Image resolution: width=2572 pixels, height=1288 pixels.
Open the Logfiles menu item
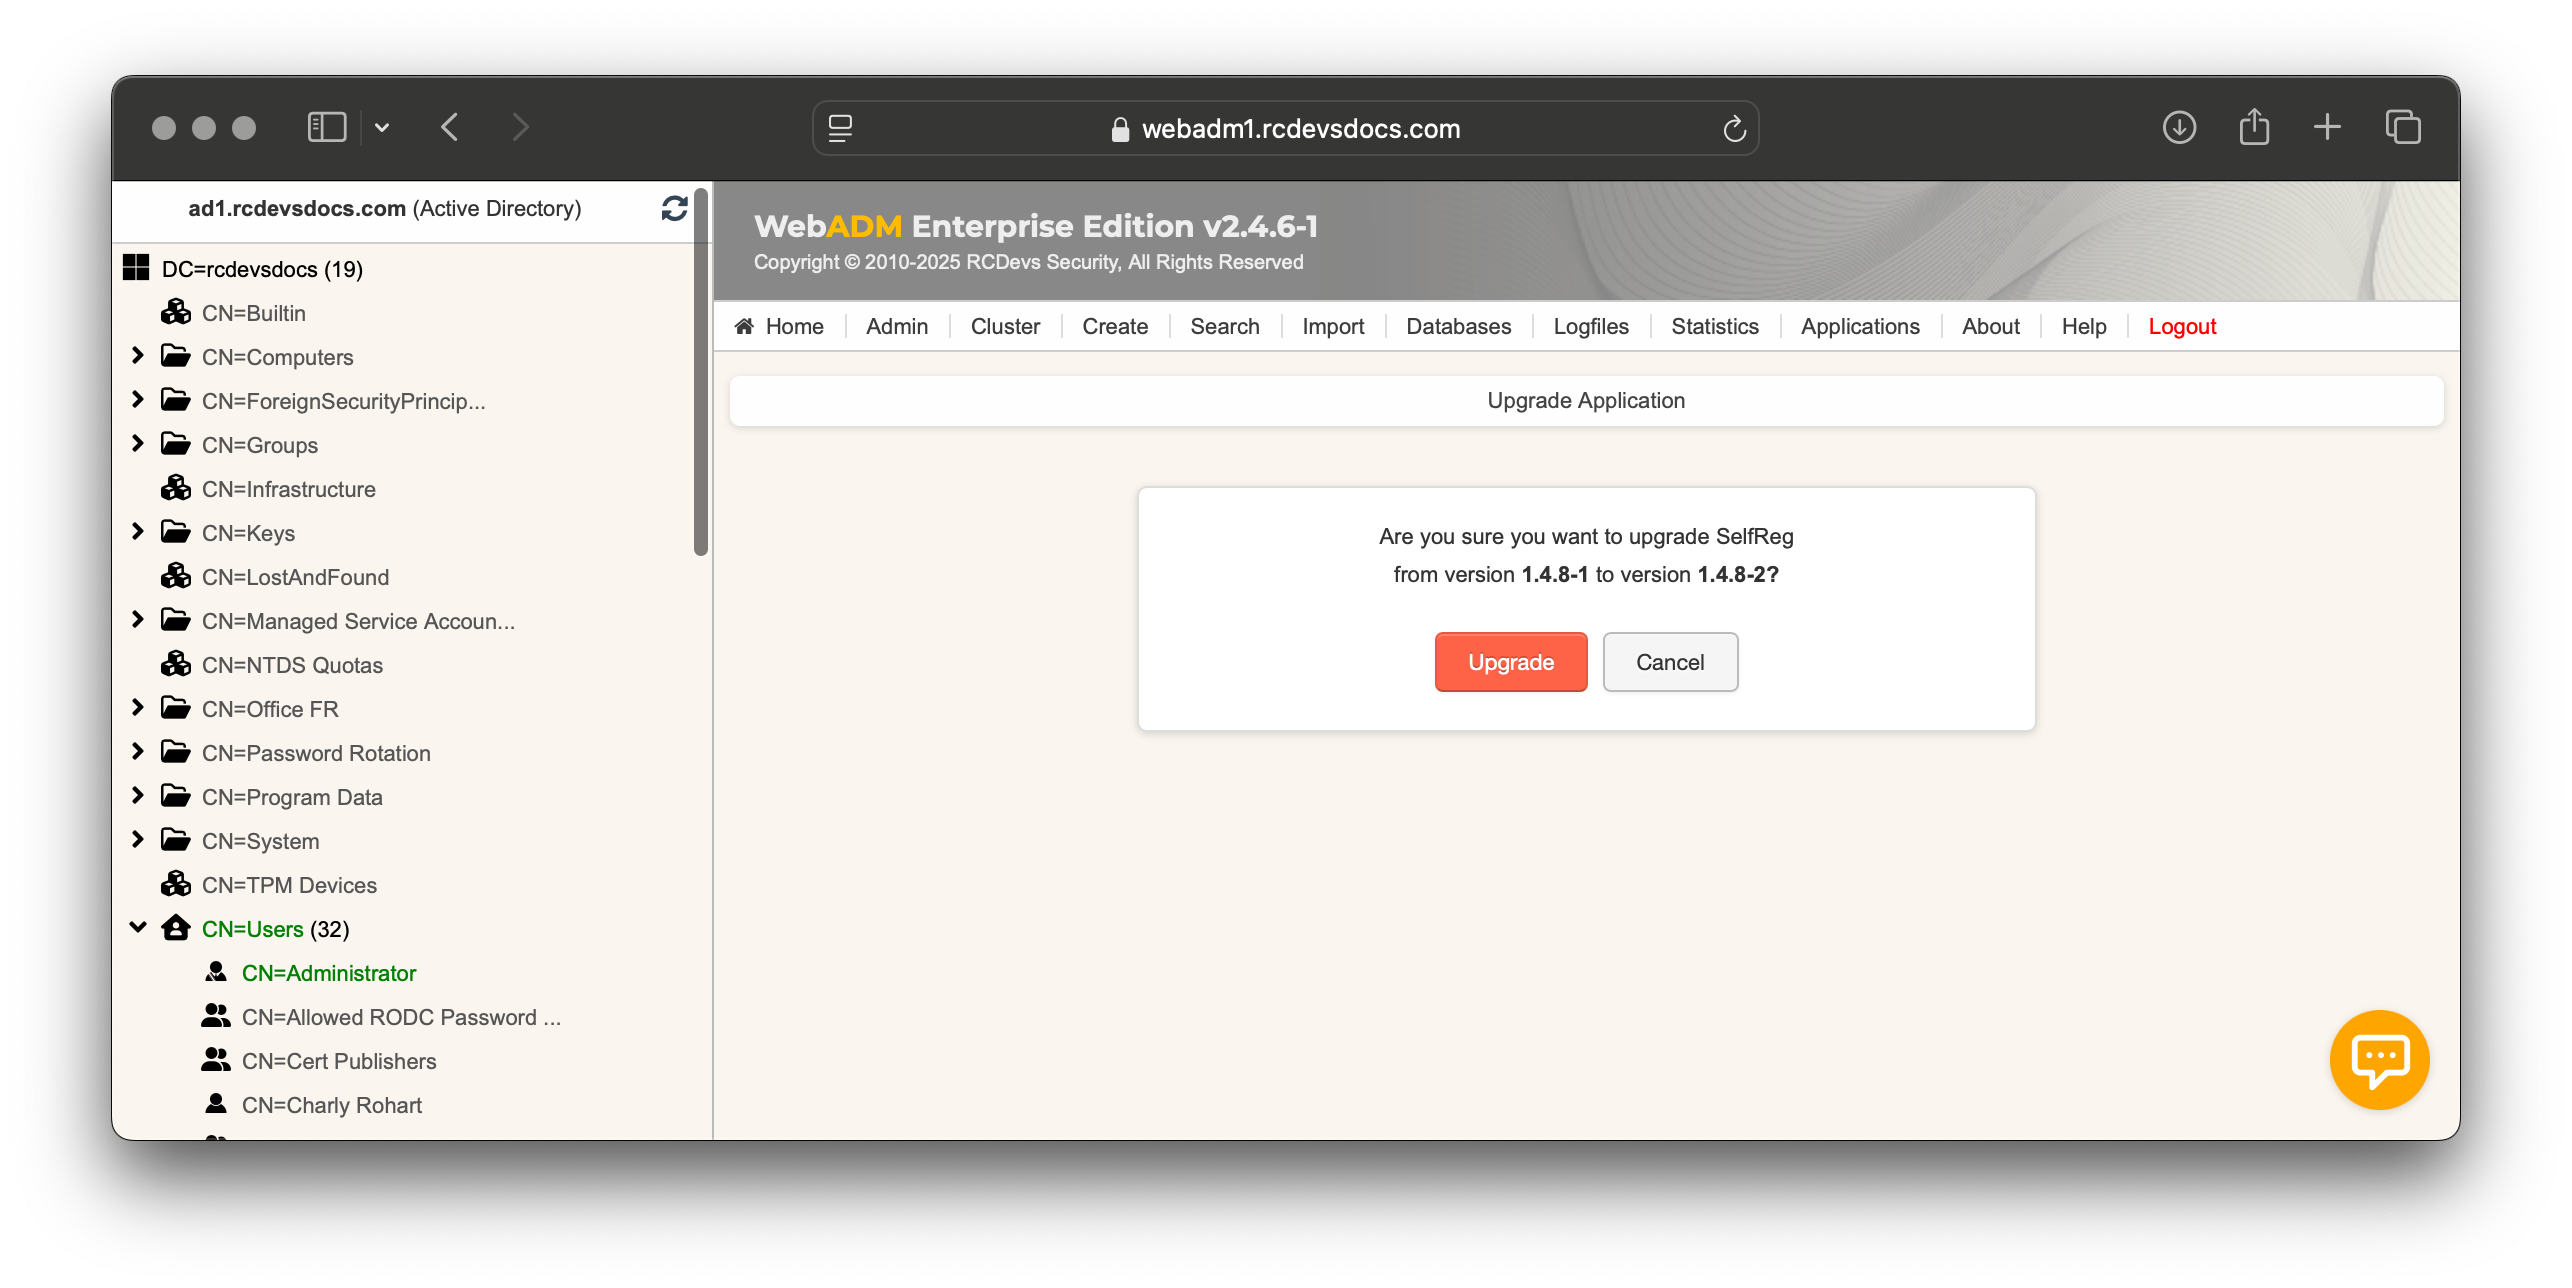pos(1591,326)
